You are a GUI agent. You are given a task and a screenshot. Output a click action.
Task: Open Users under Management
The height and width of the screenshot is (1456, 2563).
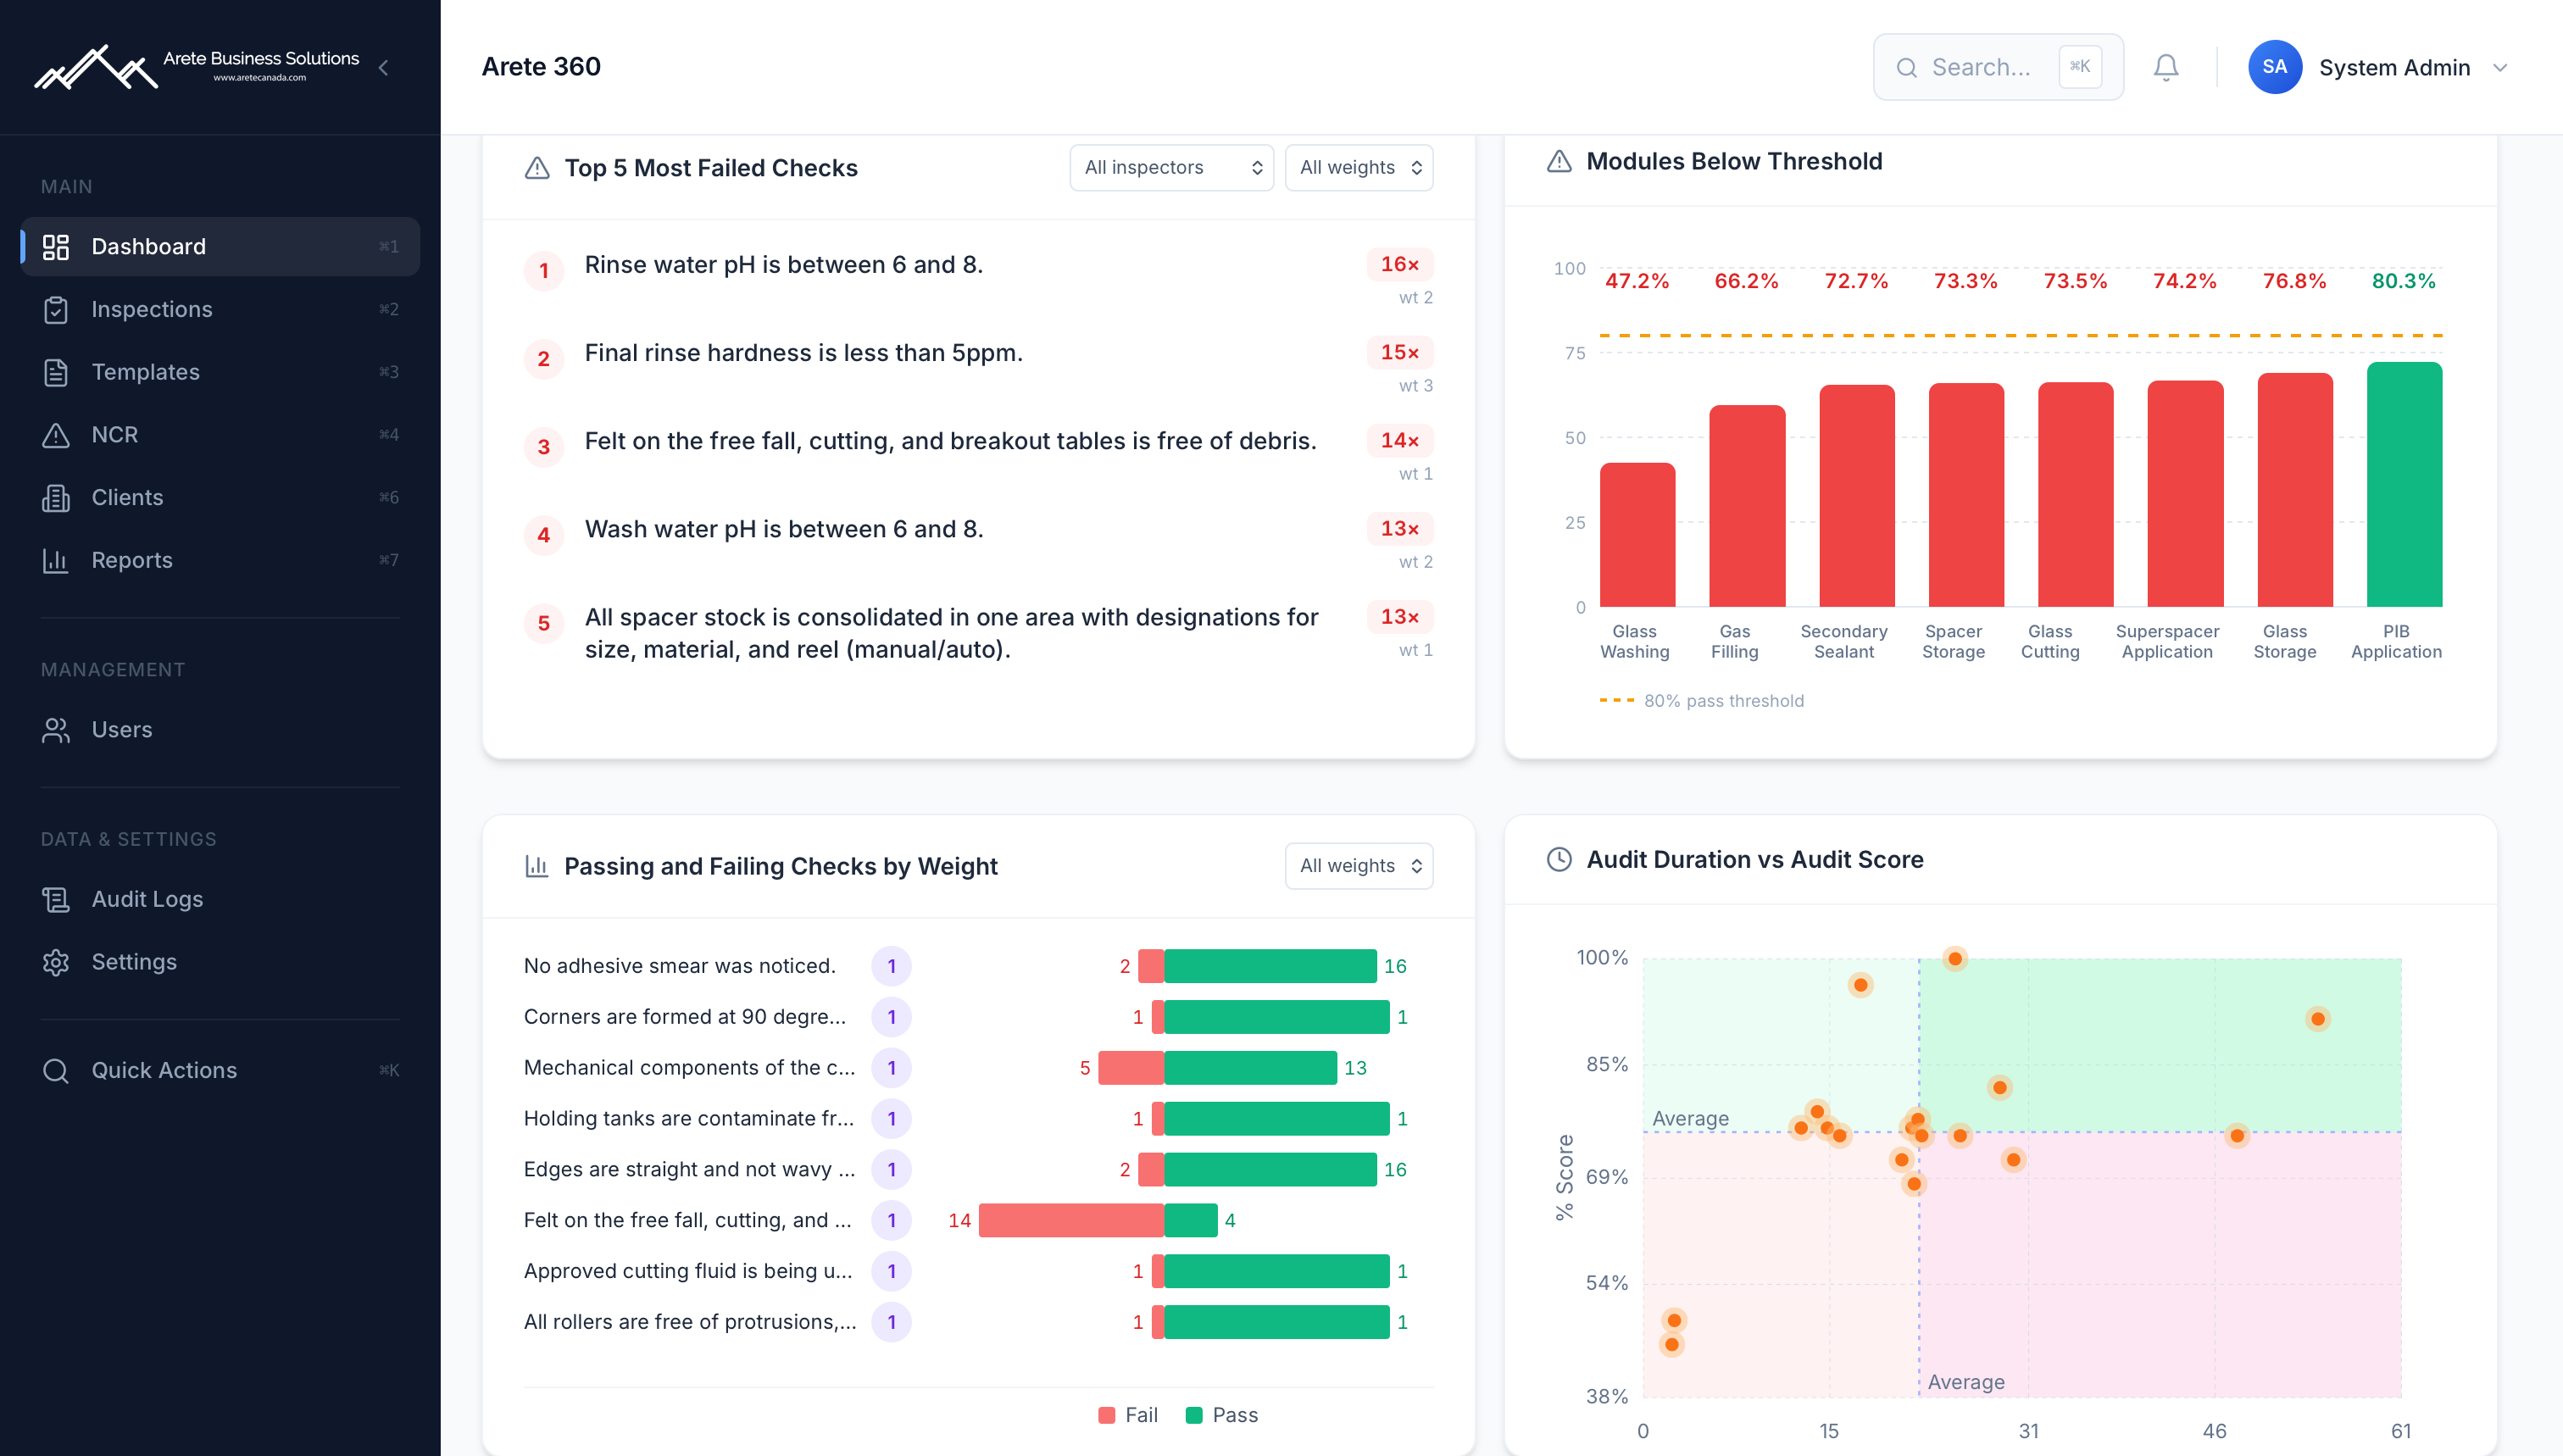pos(220,730)
